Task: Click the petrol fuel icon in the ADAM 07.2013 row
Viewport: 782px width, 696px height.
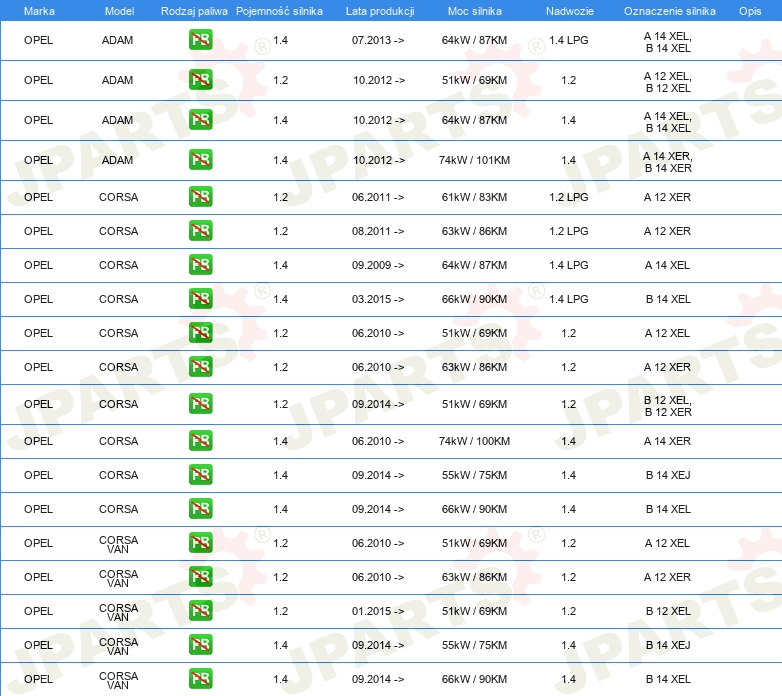Action: 200,40
